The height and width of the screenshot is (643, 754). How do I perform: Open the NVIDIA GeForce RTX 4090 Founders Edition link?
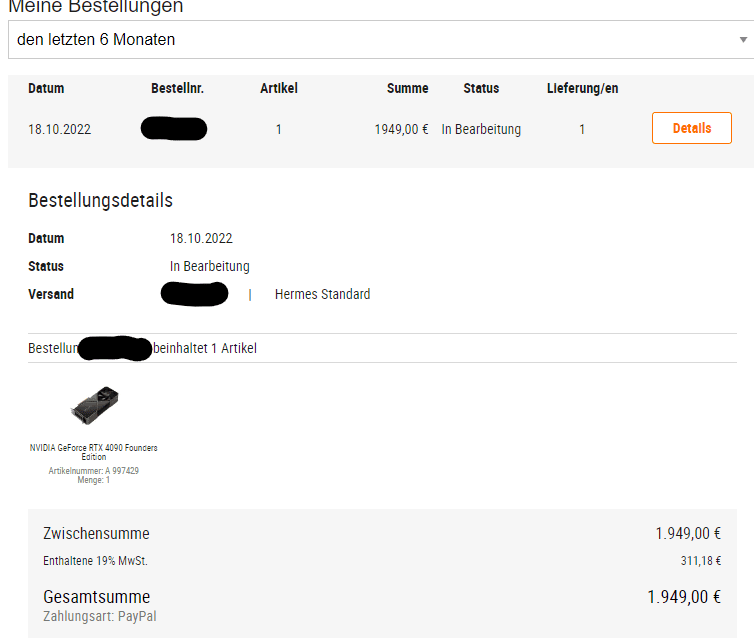[x=94, y=452]
